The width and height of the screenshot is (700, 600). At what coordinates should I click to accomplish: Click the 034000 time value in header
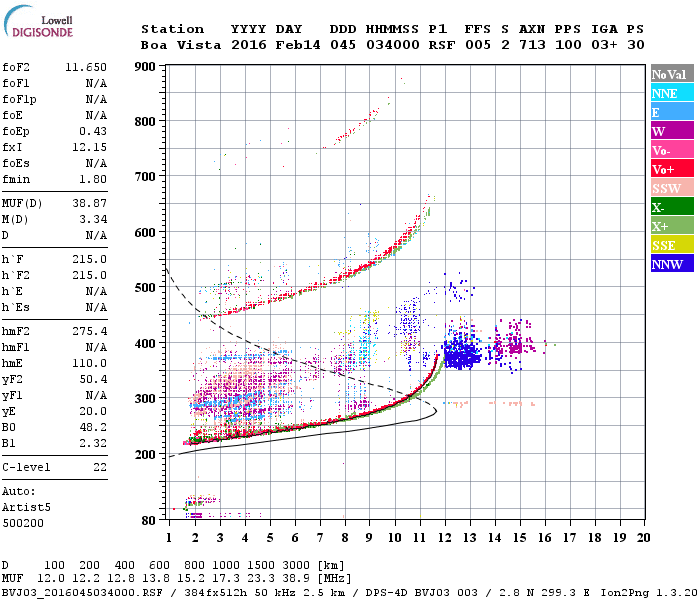tap(393, 45)
